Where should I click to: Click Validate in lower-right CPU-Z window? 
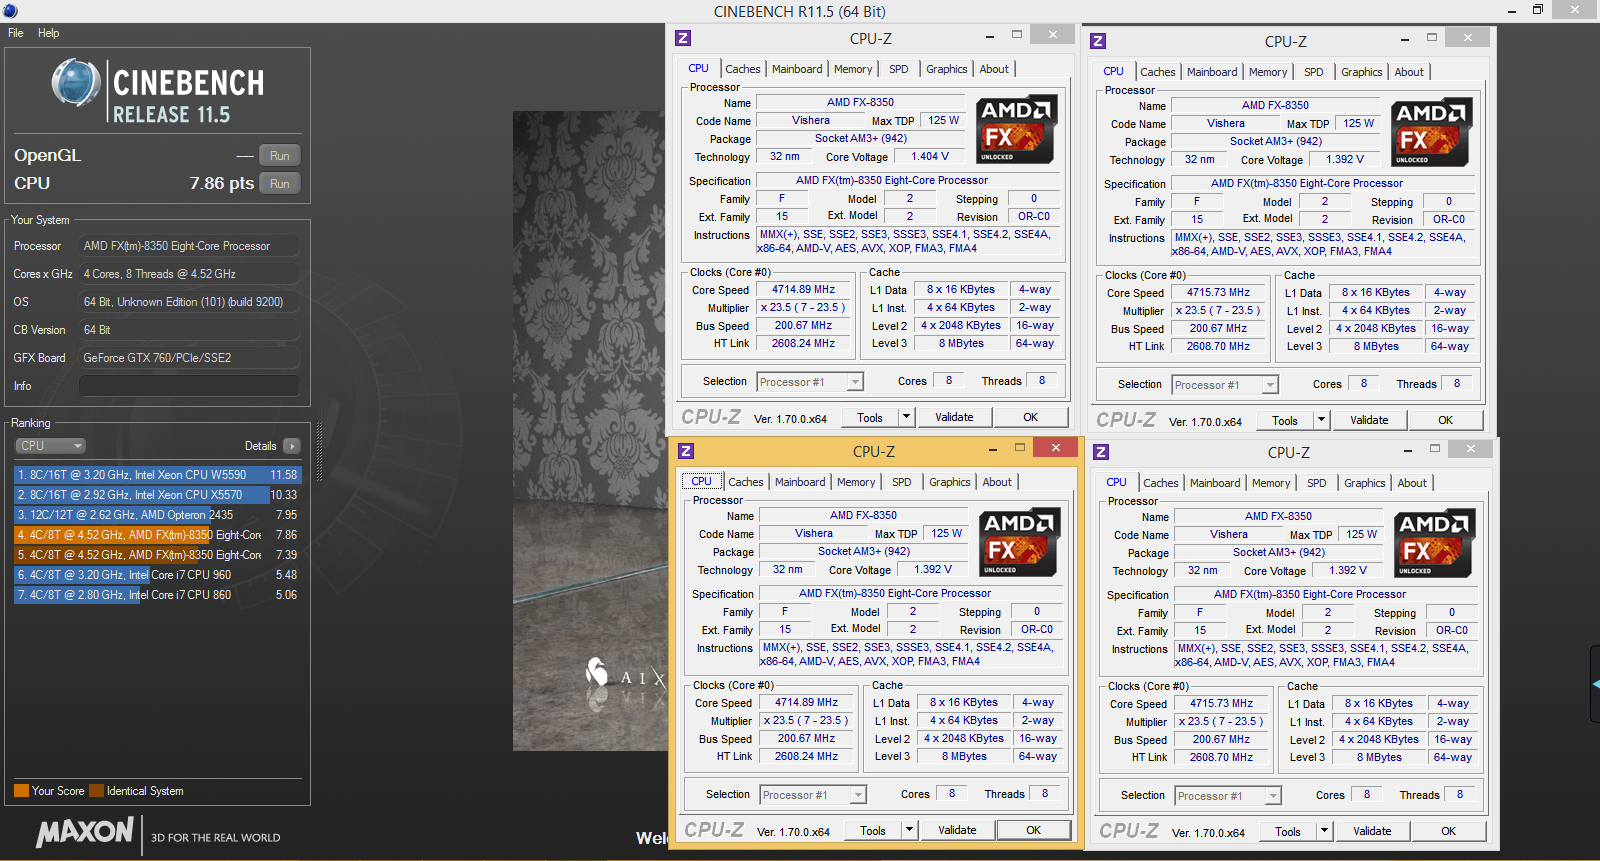click(x=1372, y=831)
